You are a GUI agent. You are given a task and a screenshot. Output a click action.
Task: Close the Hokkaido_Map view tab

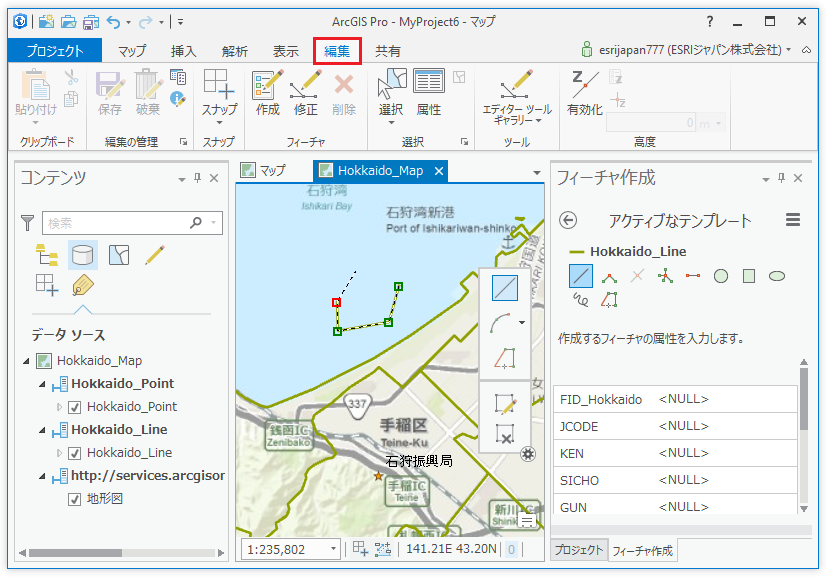tap(438, 171)
